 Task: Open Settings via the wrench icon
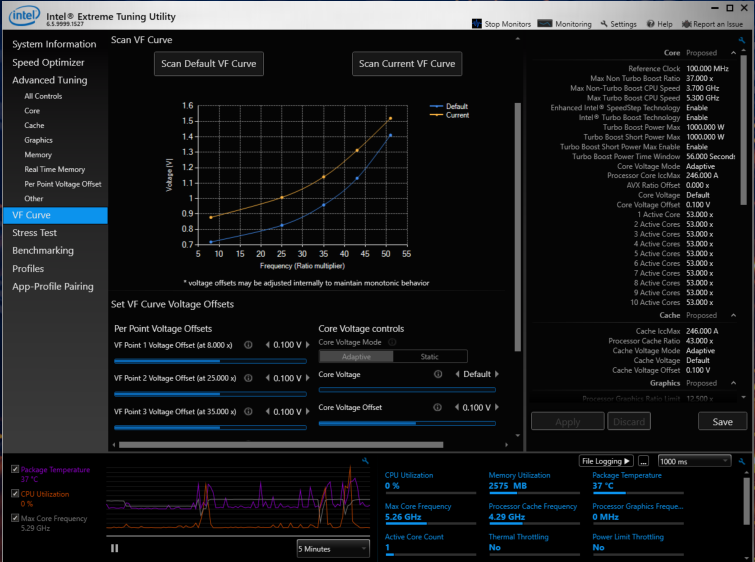[603, 23]
